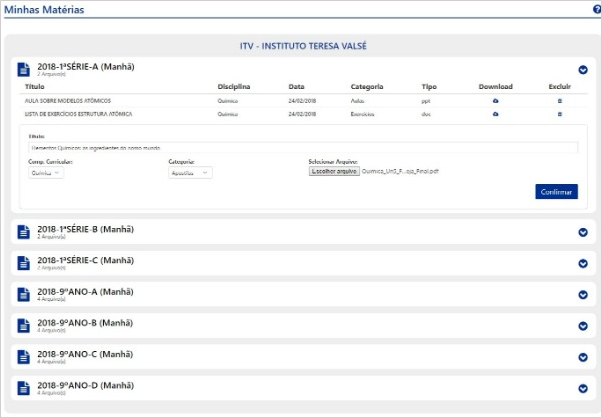Expand the 2018-9ºANO-C section chevron
The width and height of the screenshot is (602, 418).
tap(583, 357)
